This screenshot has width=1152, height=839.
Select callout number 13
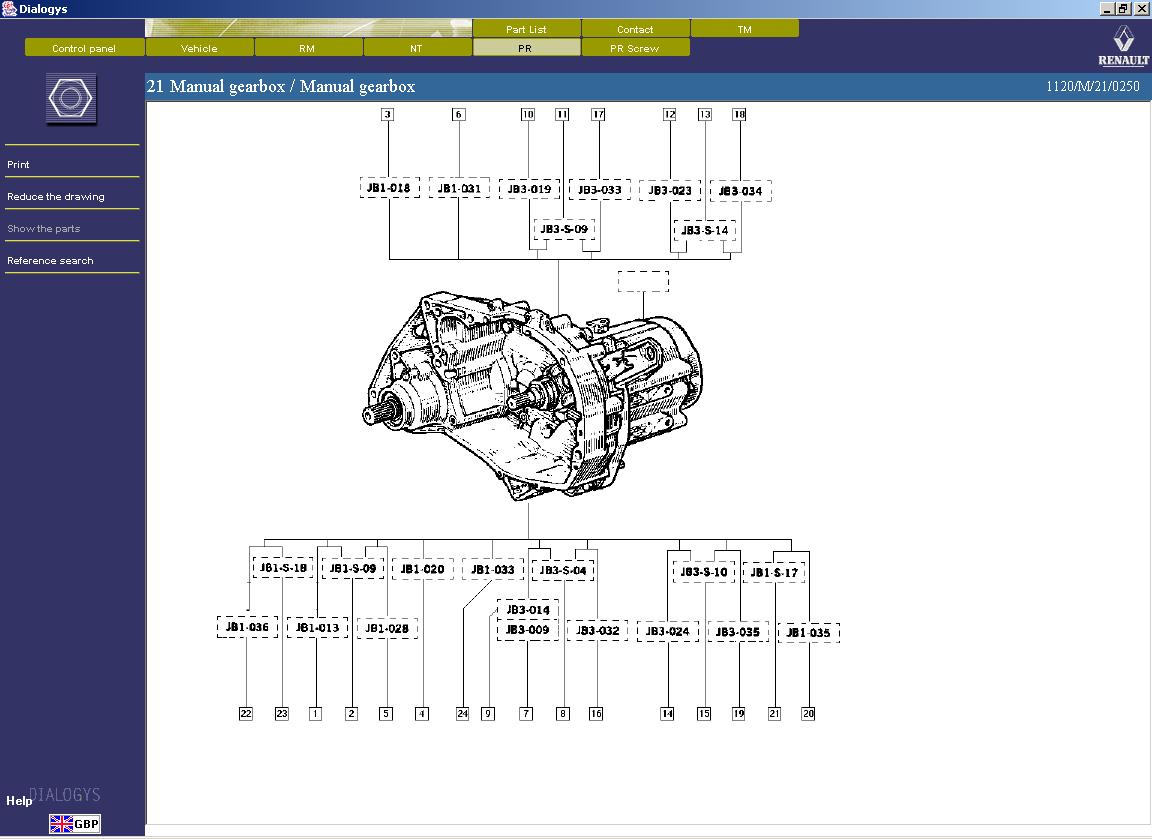(705, 114)
